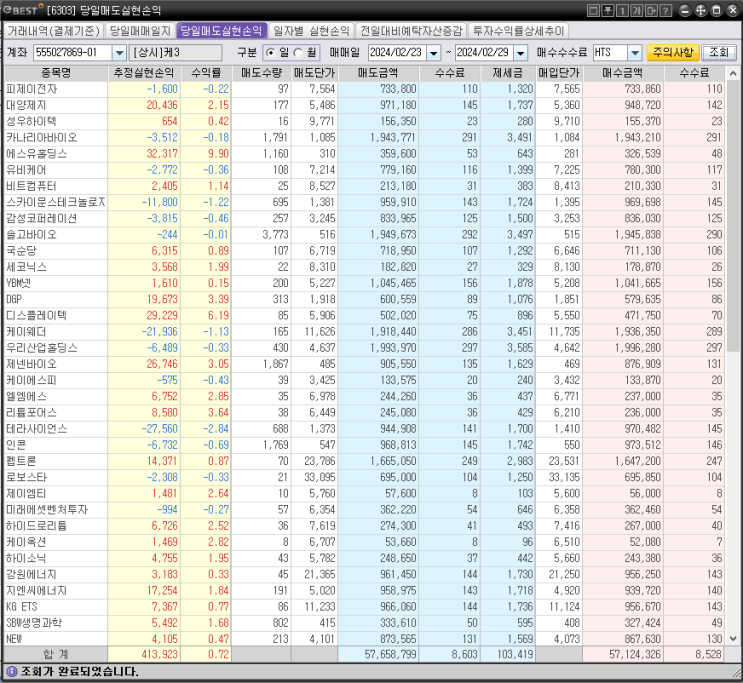Click the 매입단가 column header
Screen dimensions: 743x683
[559, 73]
